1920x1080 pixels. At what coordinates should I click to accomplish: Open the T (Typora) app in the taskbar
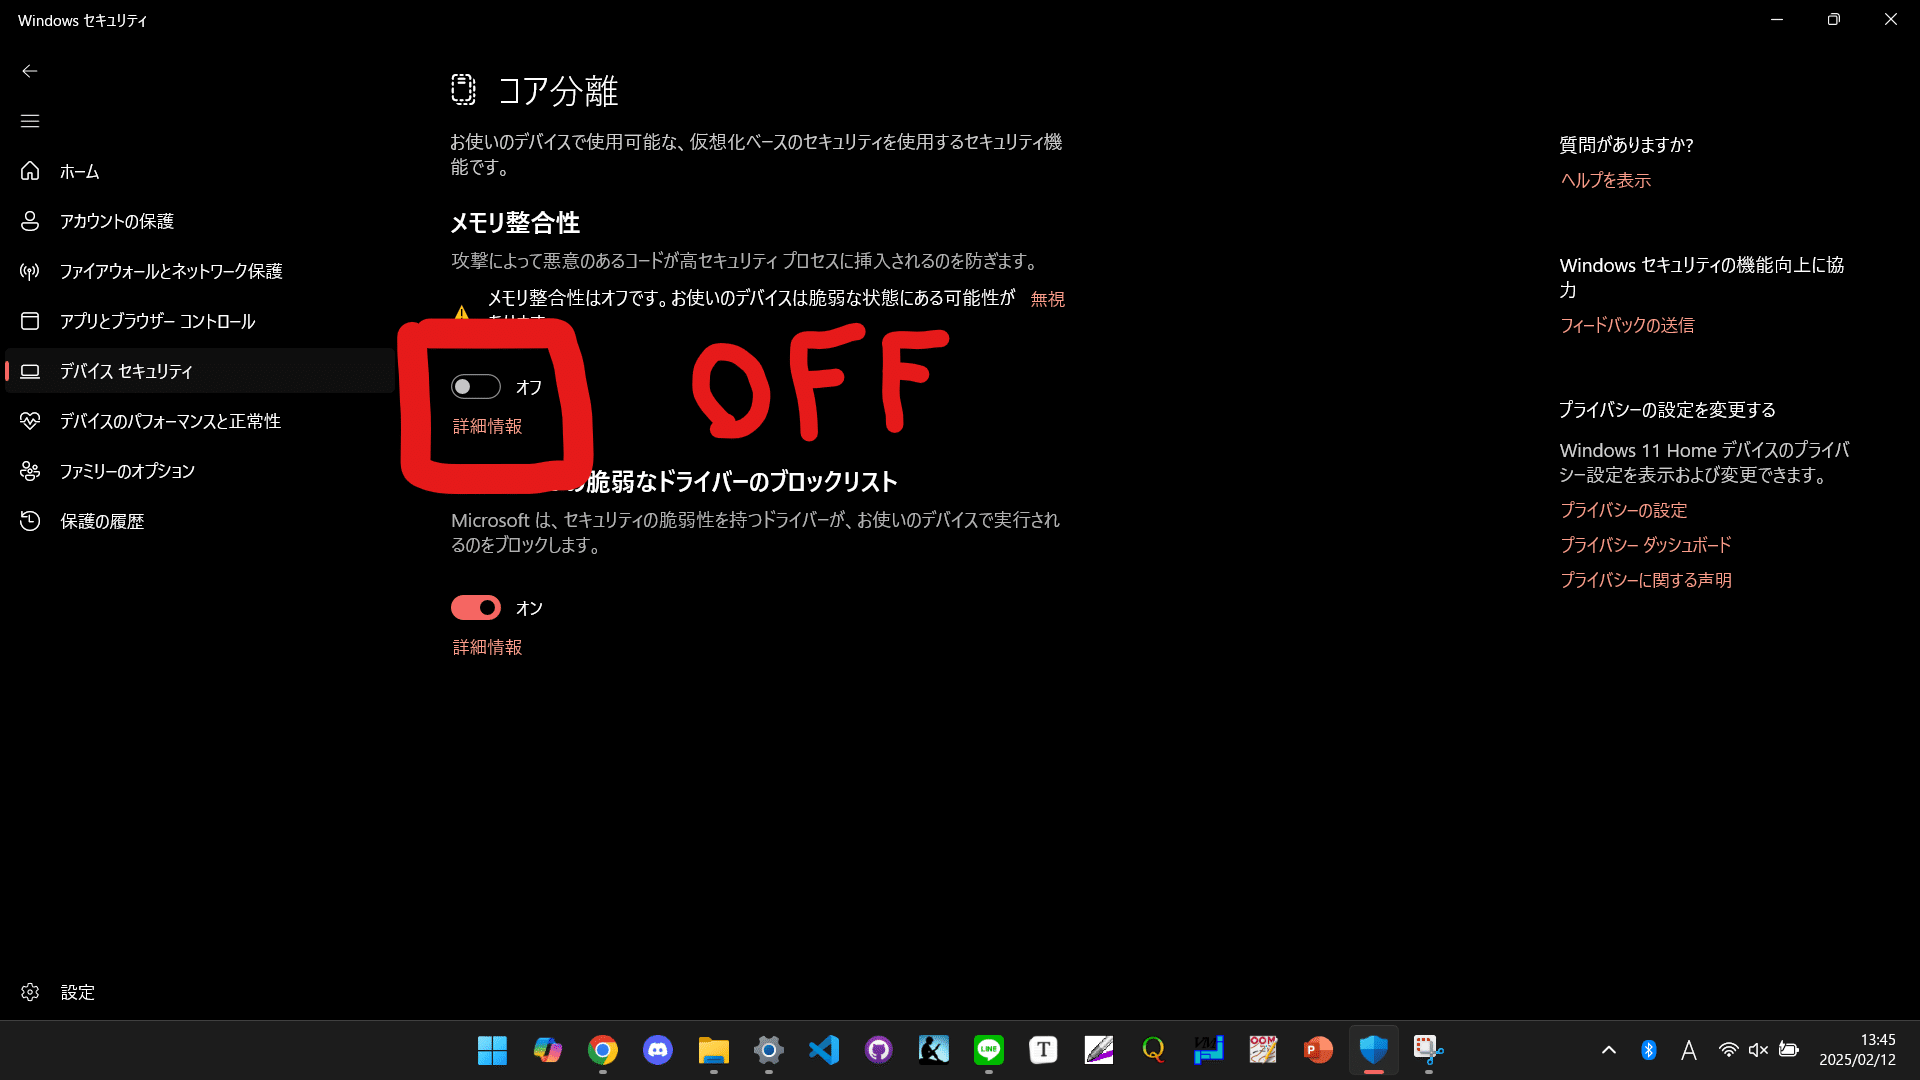1043,1050
